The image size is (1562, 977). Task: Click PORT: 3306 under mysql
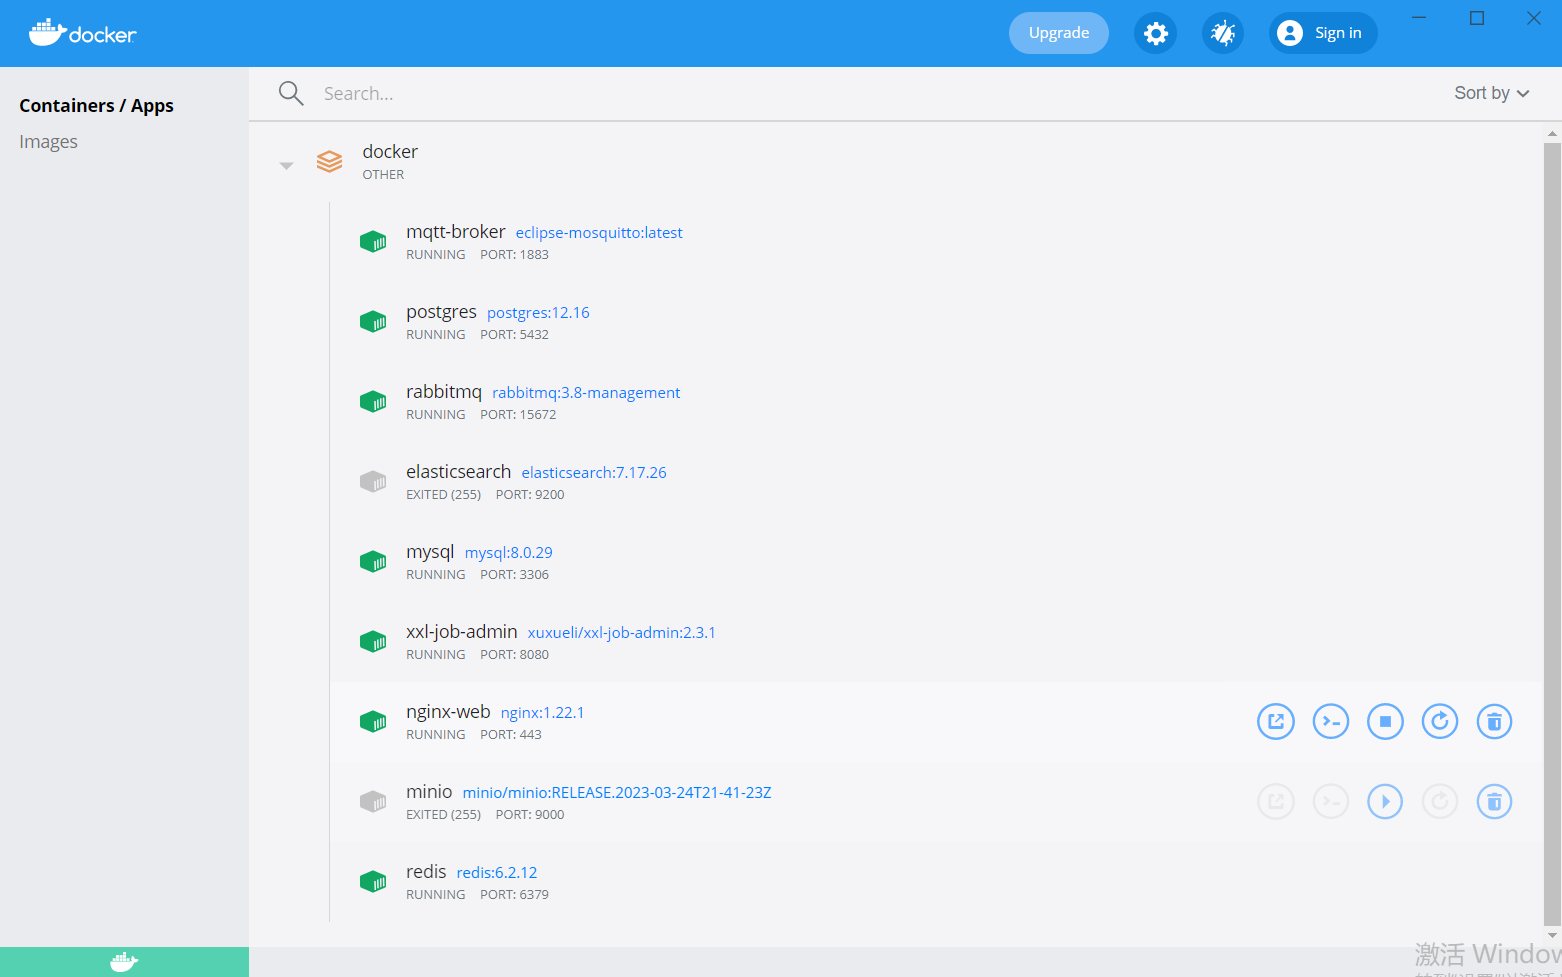click(x=514, y=574)
